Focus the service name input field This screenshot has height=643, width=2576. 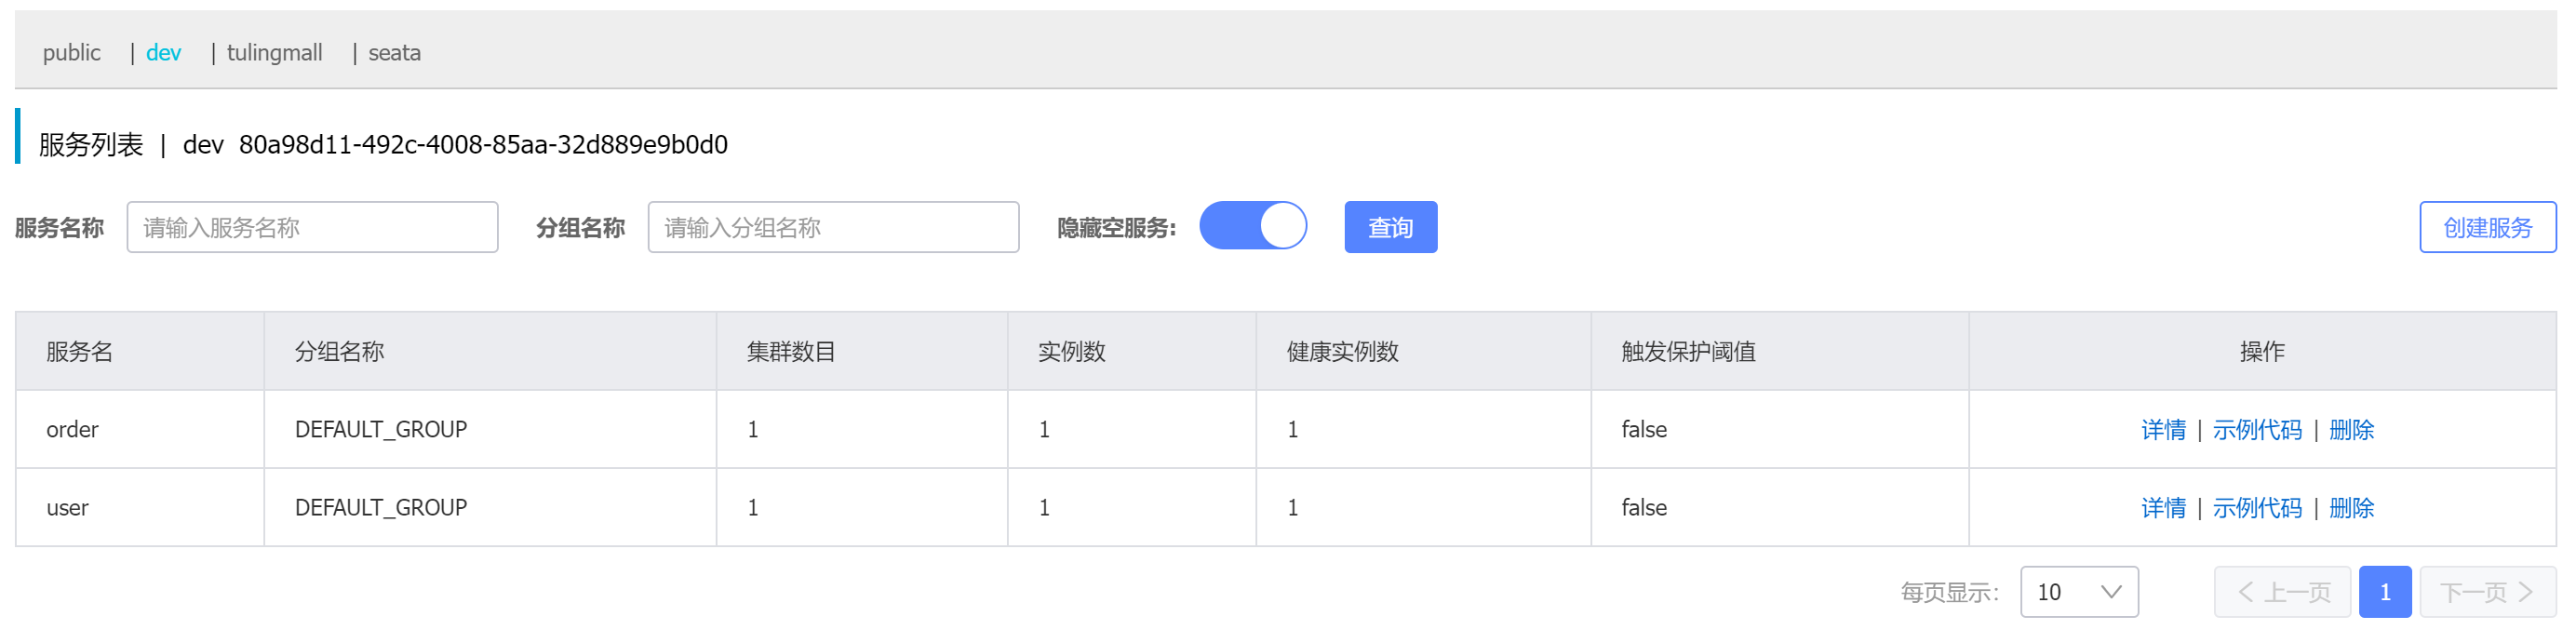(312, 228)
